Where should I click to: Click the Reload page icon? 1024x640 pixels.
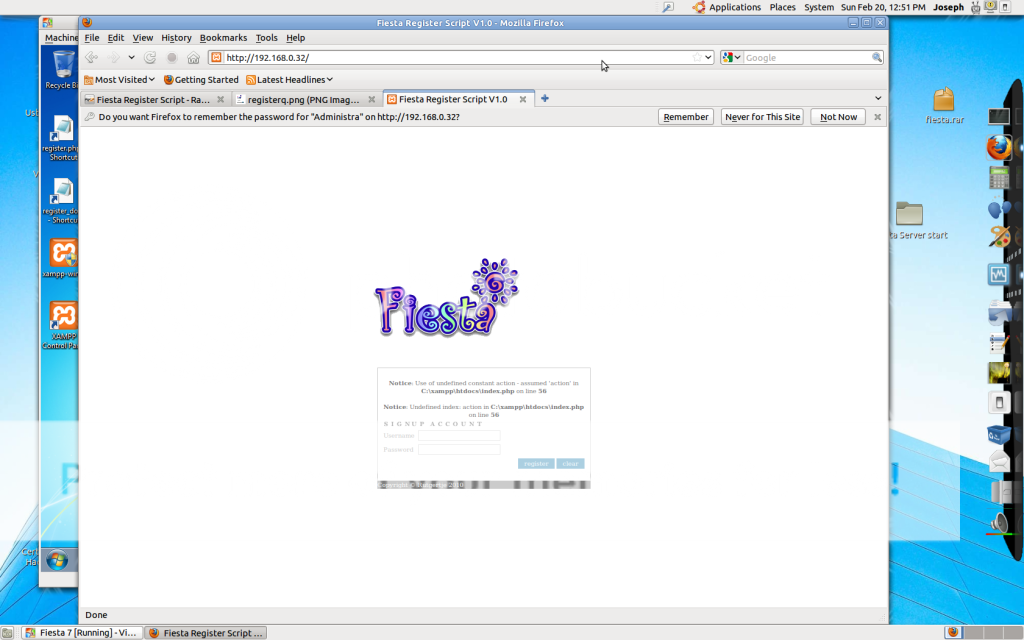tap(150, 58)
